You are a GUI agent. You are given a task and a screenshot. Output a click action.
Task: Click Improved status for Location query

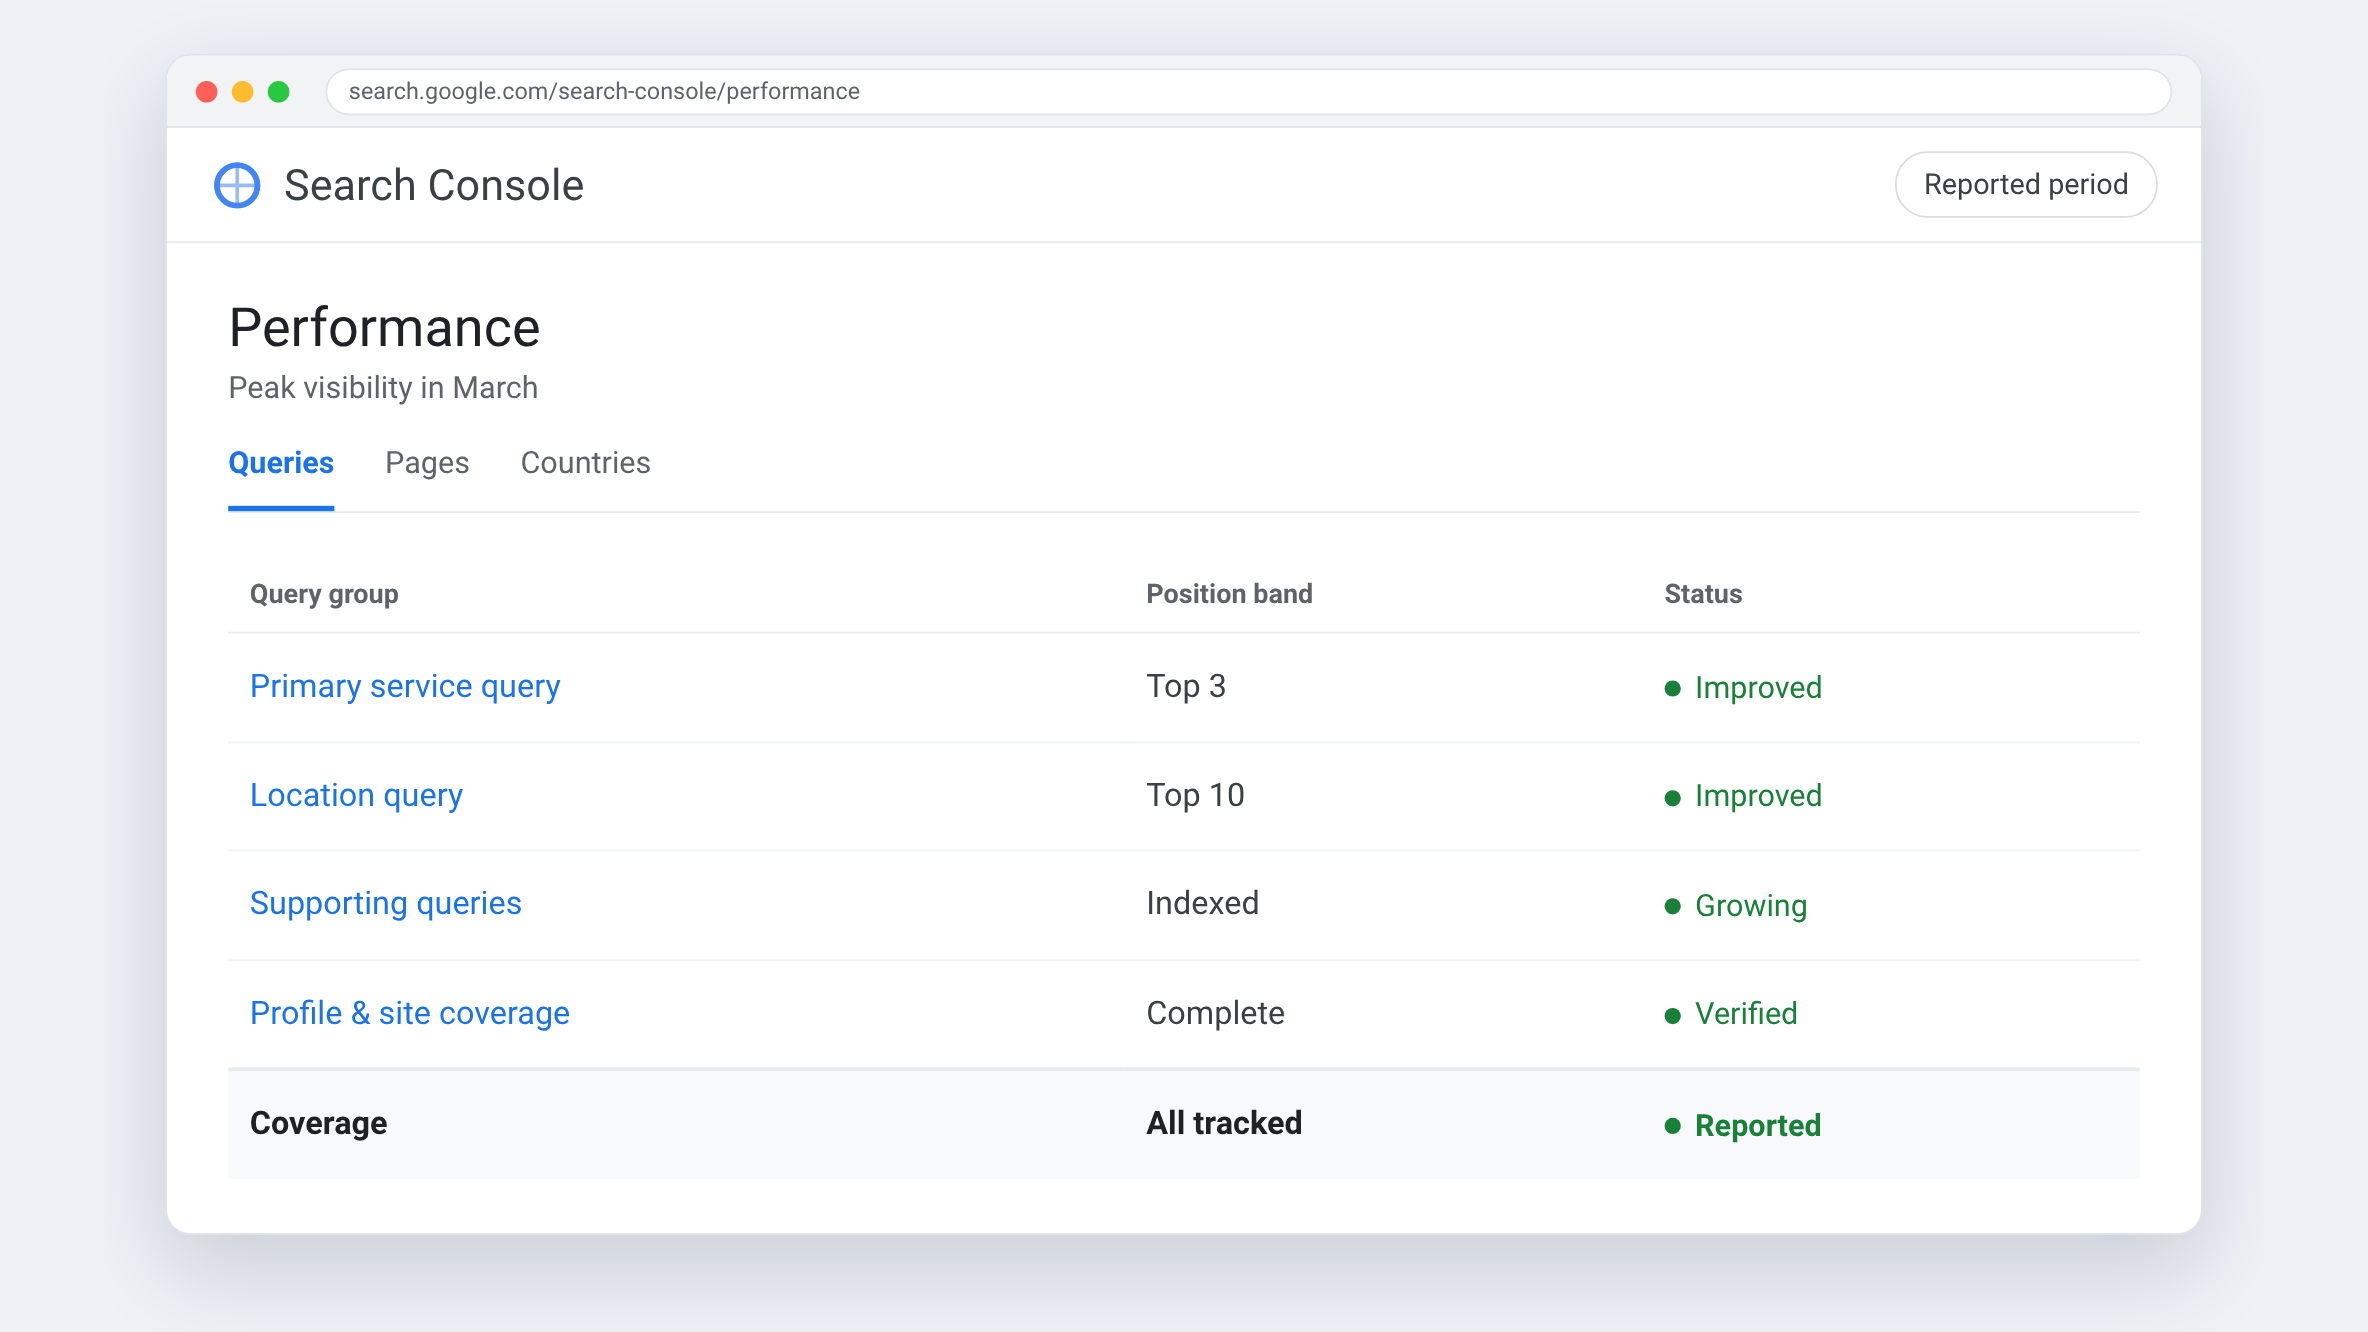(x=1743, y=797)
